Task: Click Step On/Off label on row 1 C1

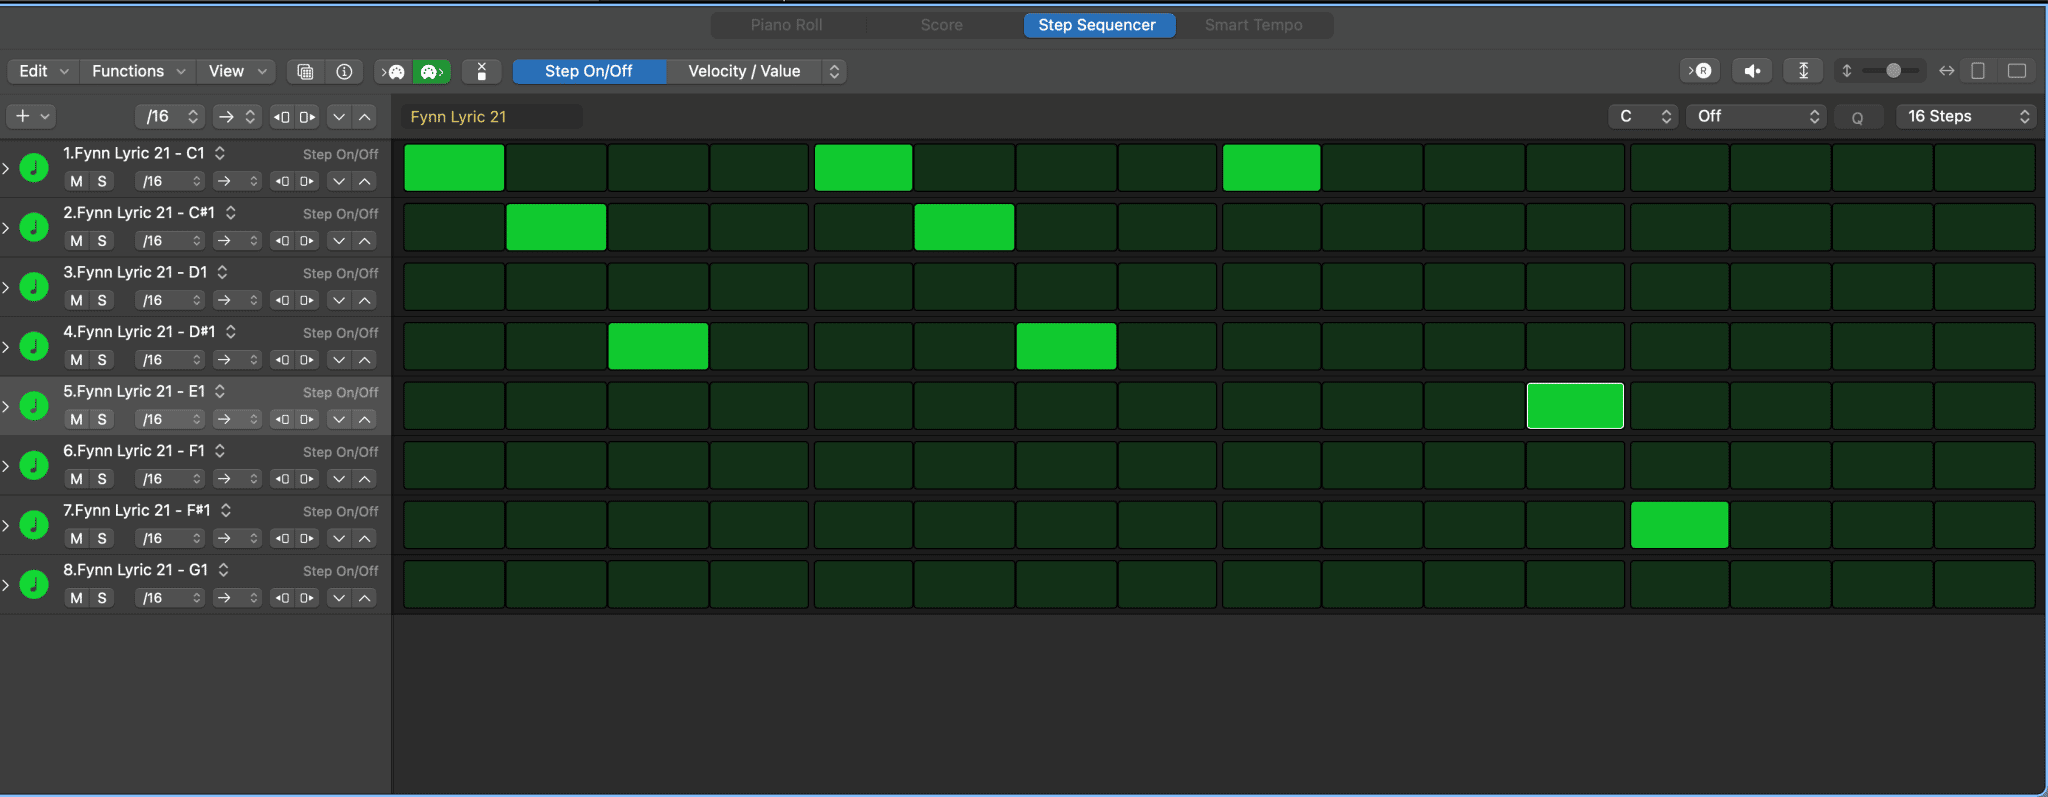Action: tap(341, 154)
